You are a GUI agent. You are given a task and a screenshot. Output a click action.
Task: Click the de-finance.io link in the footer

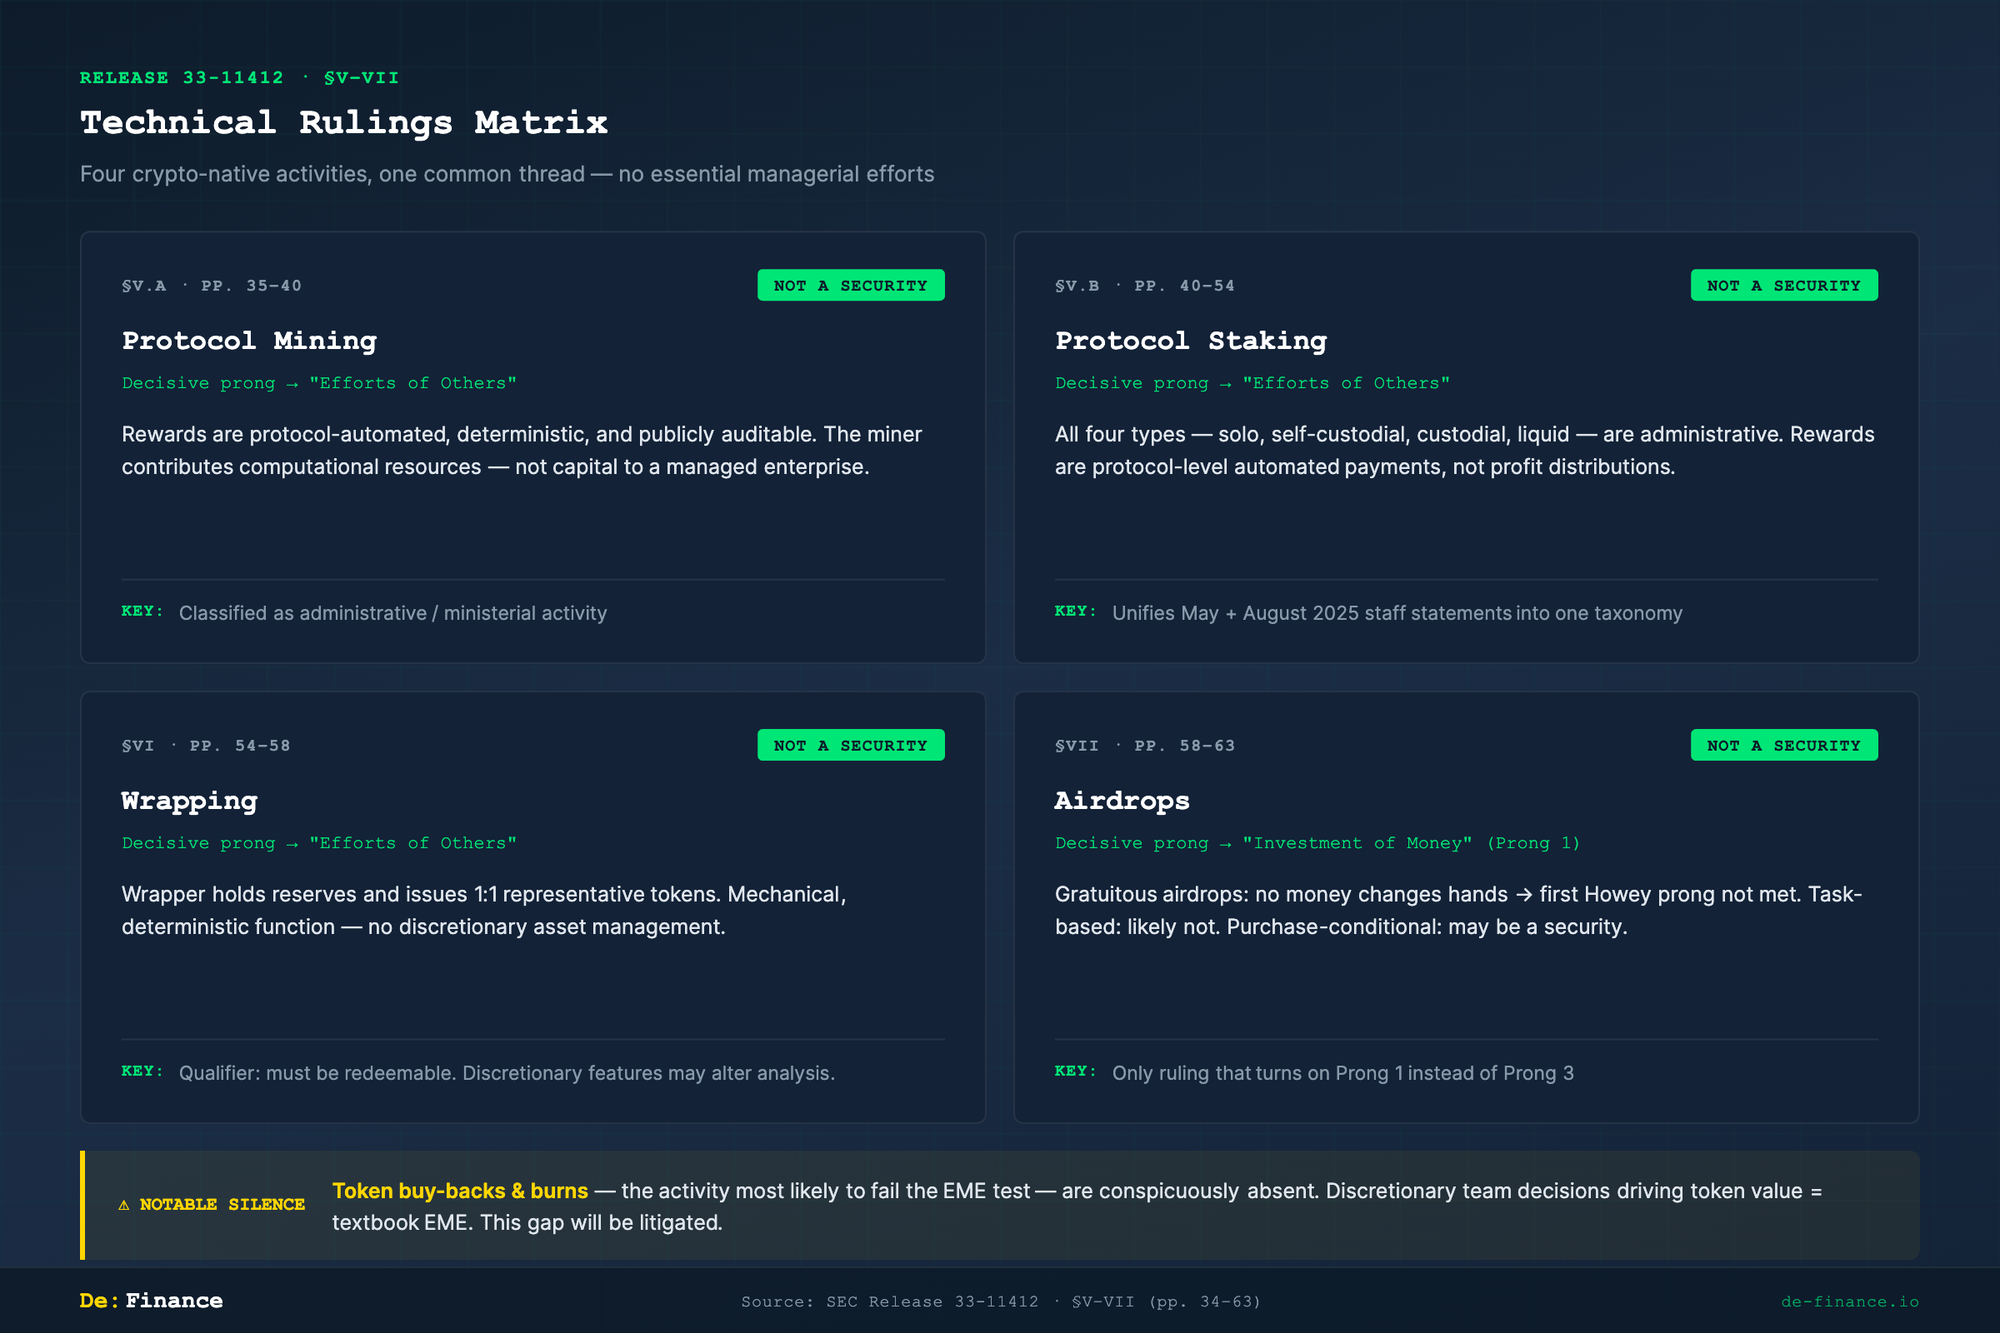pos(1852,1301)
